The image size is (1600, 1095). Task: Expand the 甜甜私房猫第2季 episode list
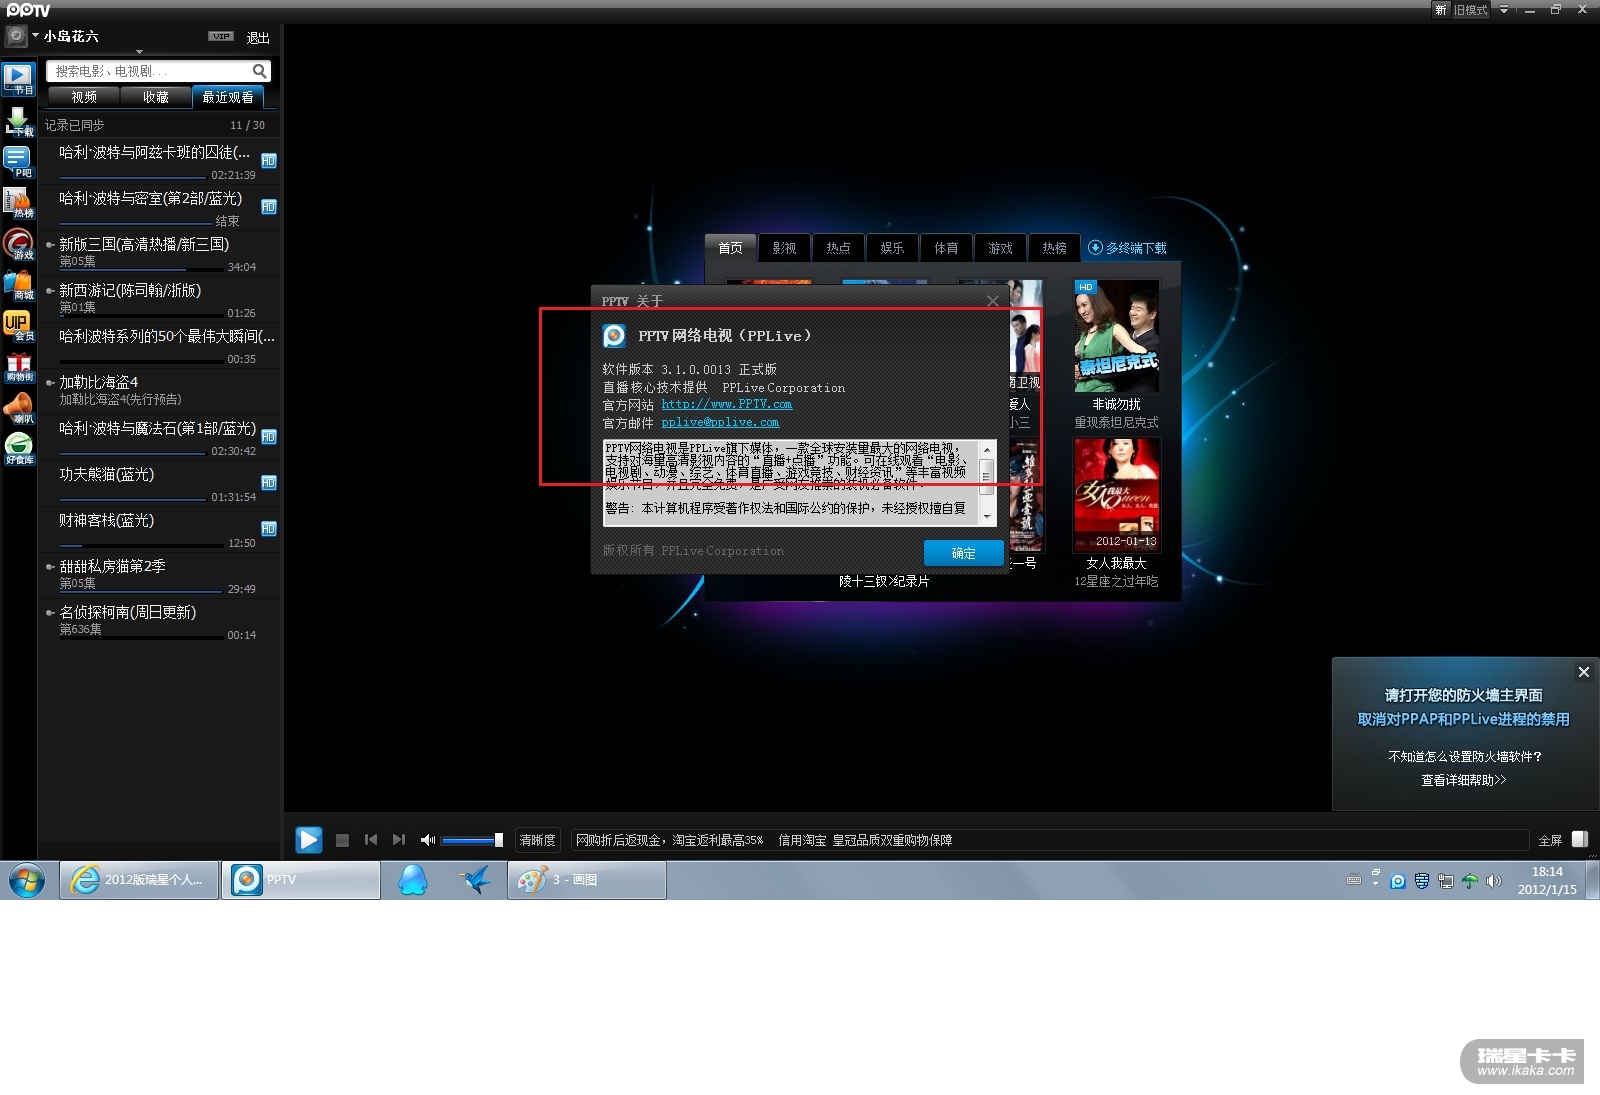50,566
